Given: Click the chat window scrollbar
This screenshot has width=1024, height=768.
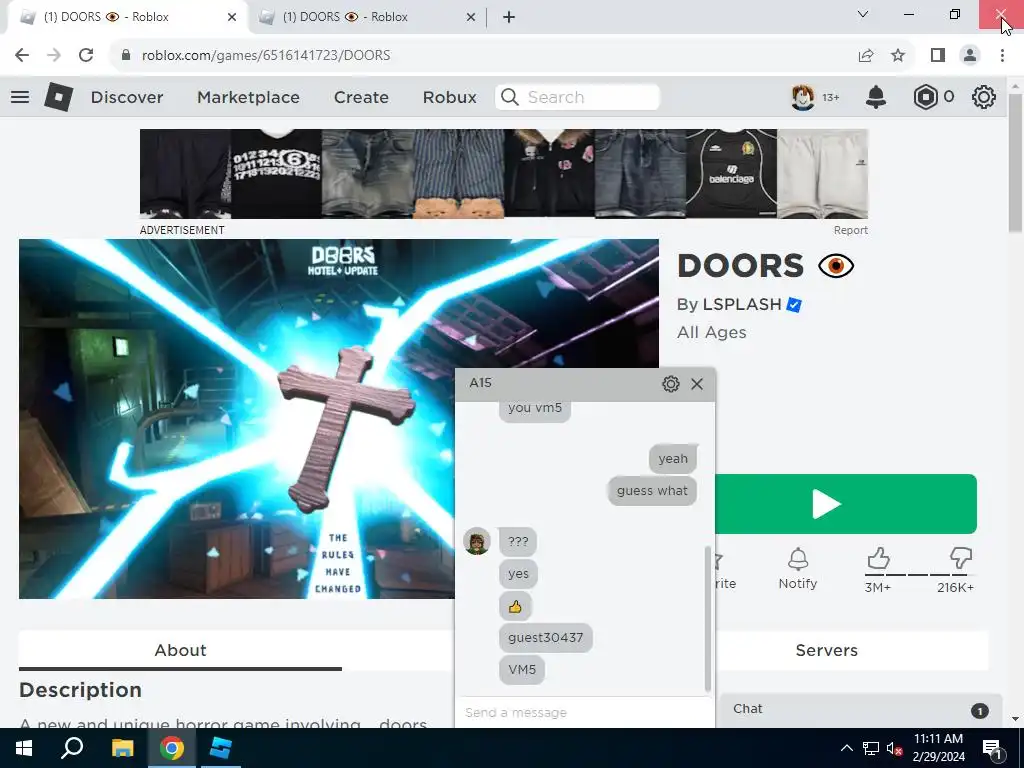Looking at the screenshot, I should click(x=707, y=619).
